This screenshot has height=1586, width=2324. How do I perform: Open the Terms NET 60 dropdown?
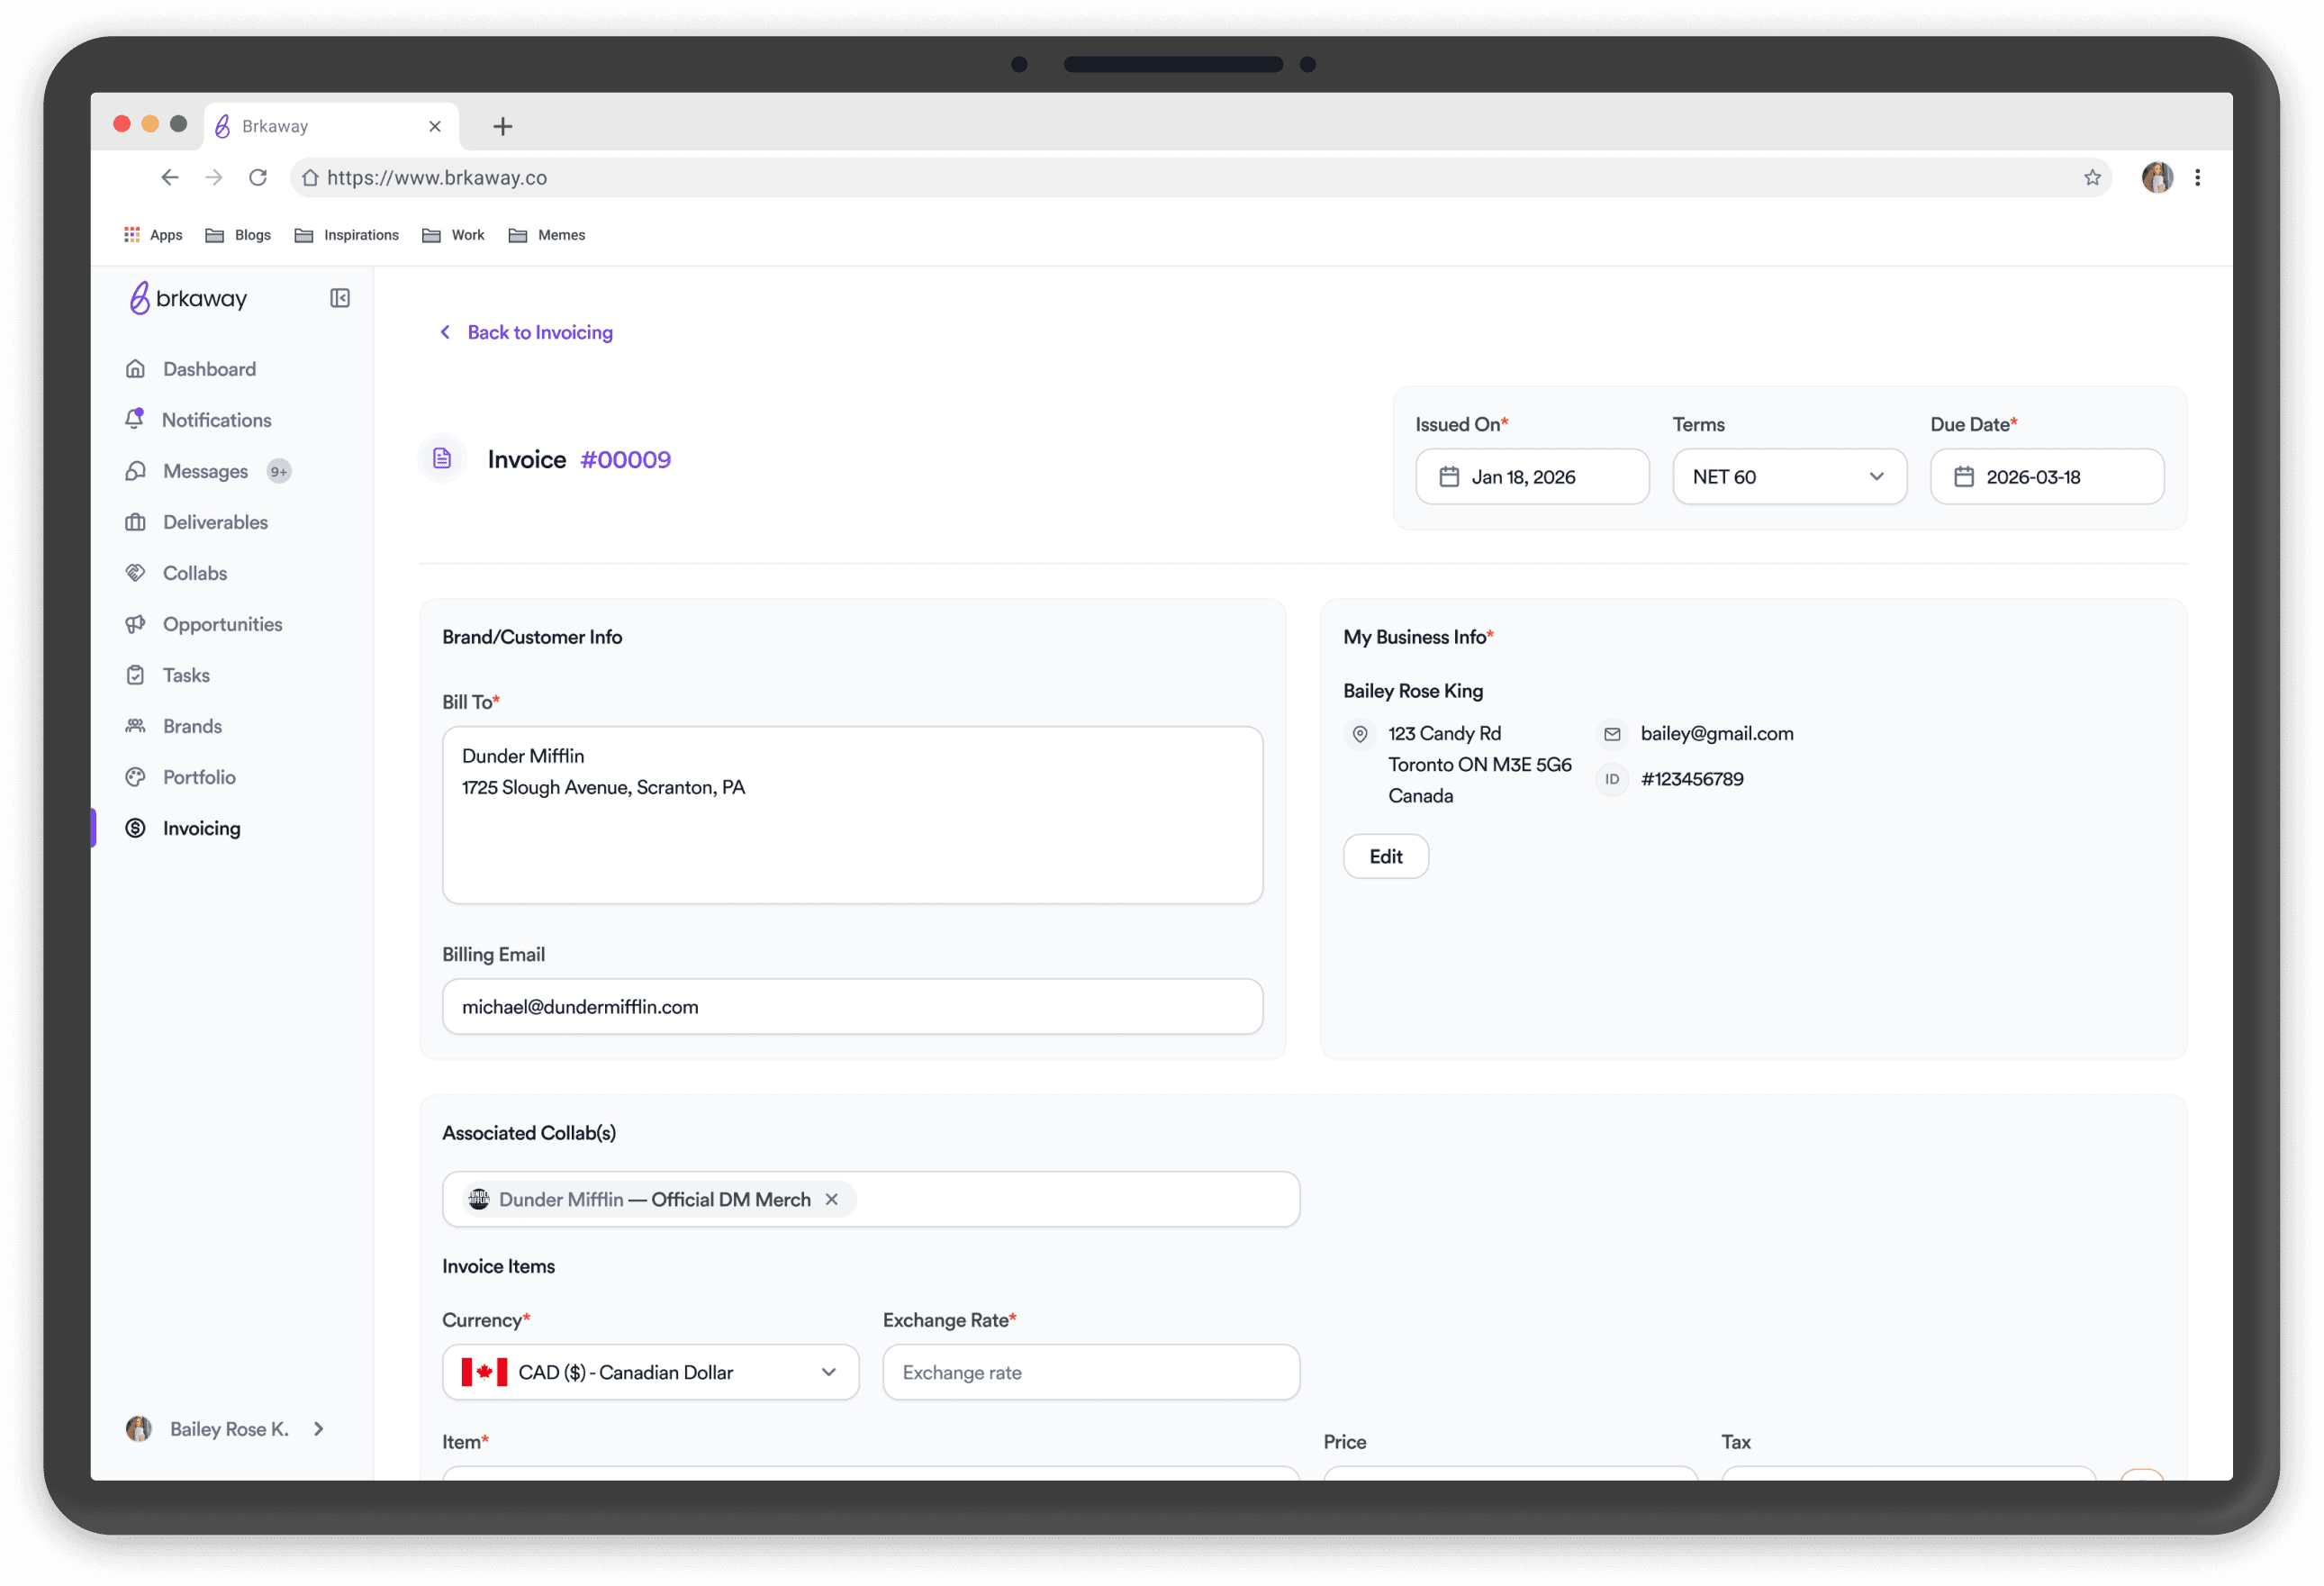(x=1788, y=477)
